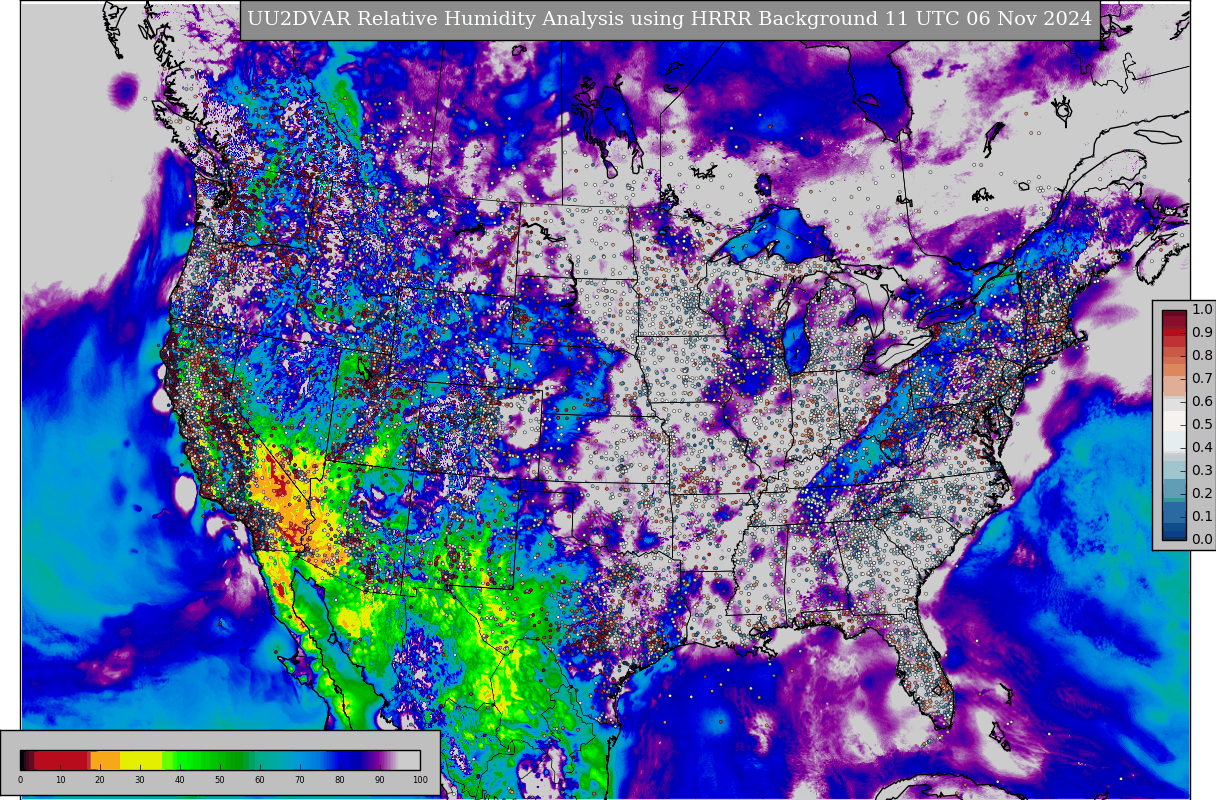Click the '0.5' label on the vertical colorbar

point(1202,425)
